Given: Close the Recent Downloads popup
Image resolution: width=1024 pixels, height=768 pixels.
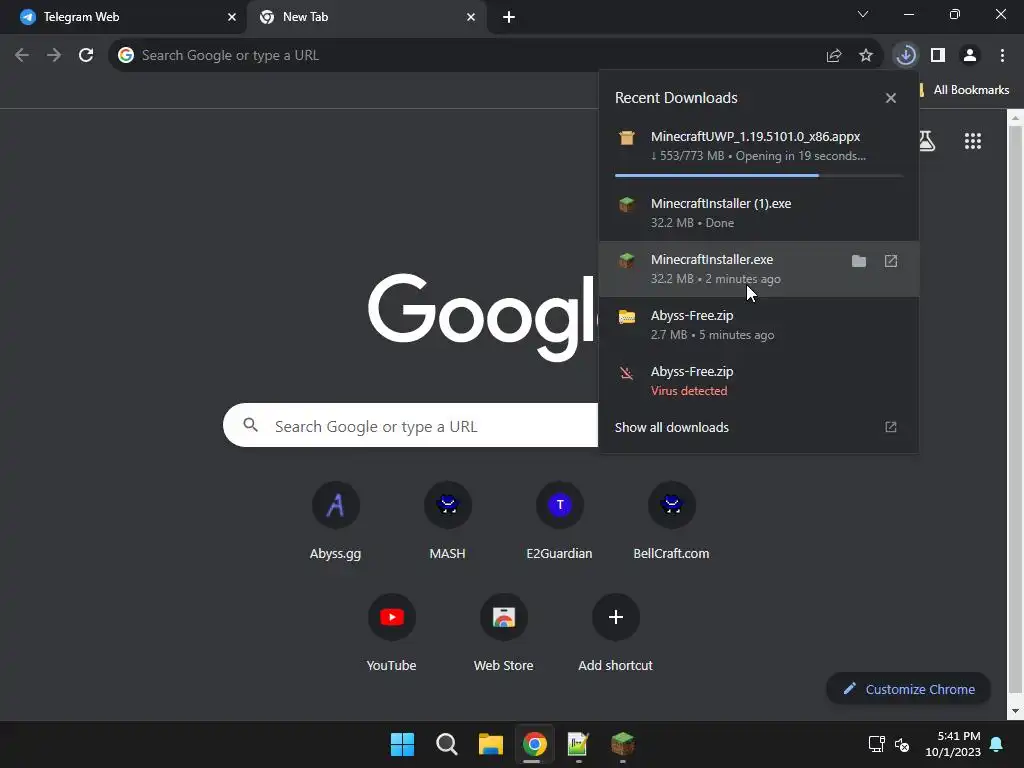Looking at the screenshot, I should 891,98.
